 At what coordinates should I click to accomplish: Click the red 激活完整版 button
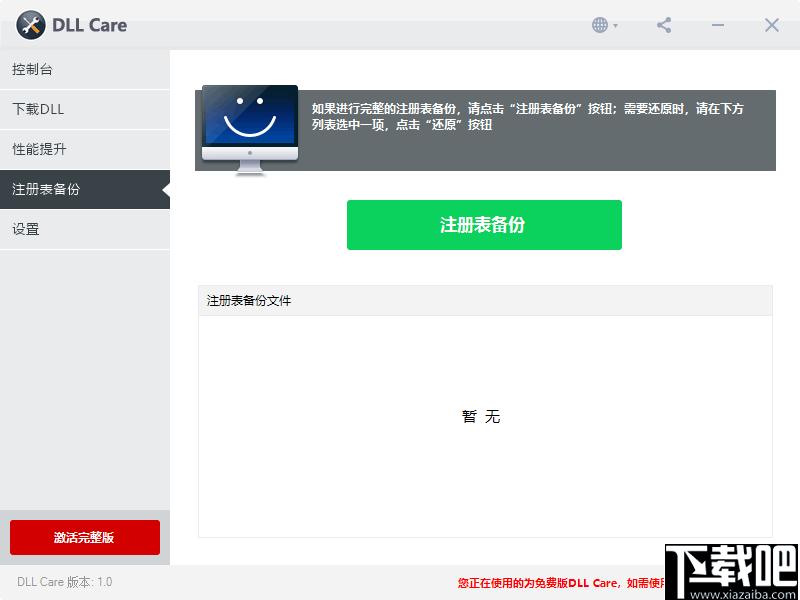pos(85,537)
